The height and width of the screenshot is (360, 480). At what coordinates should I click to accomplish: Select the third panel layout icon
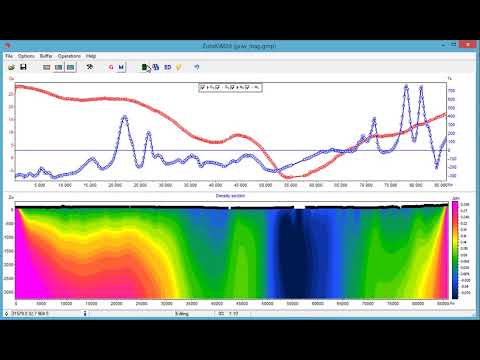click(70, 67)
